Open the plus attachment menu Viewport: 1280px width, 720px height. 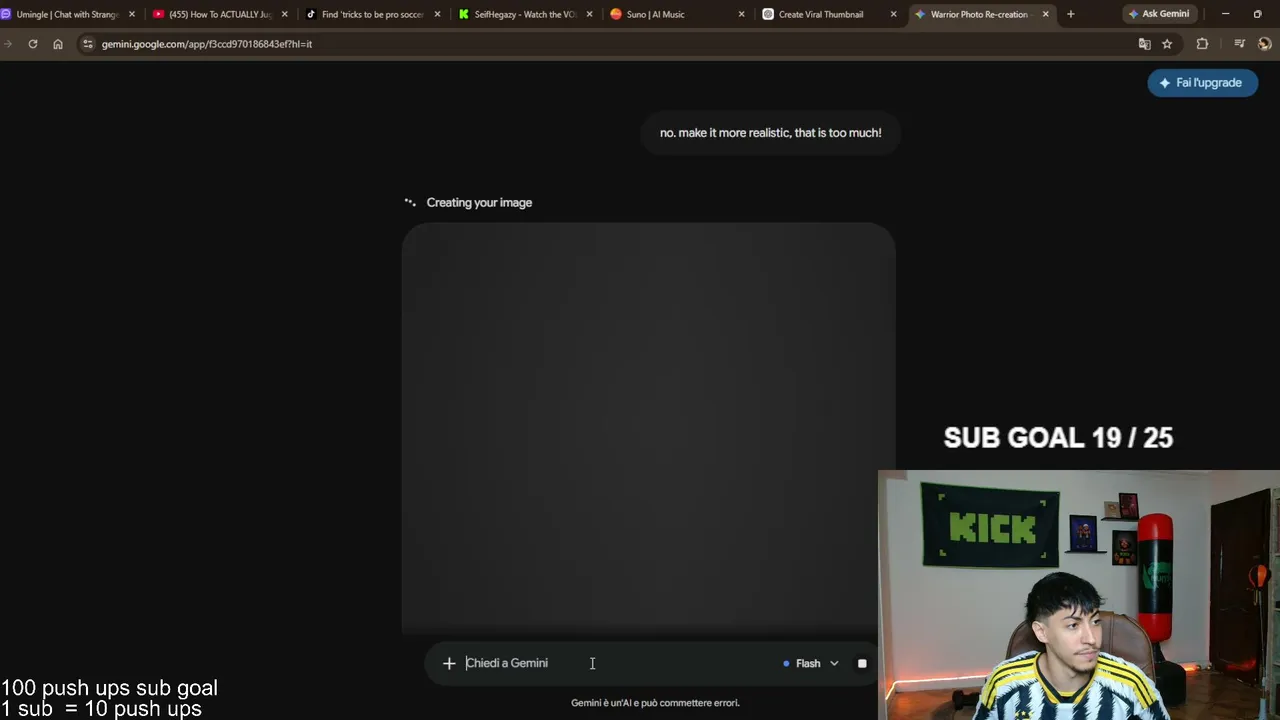click(449, 663)
